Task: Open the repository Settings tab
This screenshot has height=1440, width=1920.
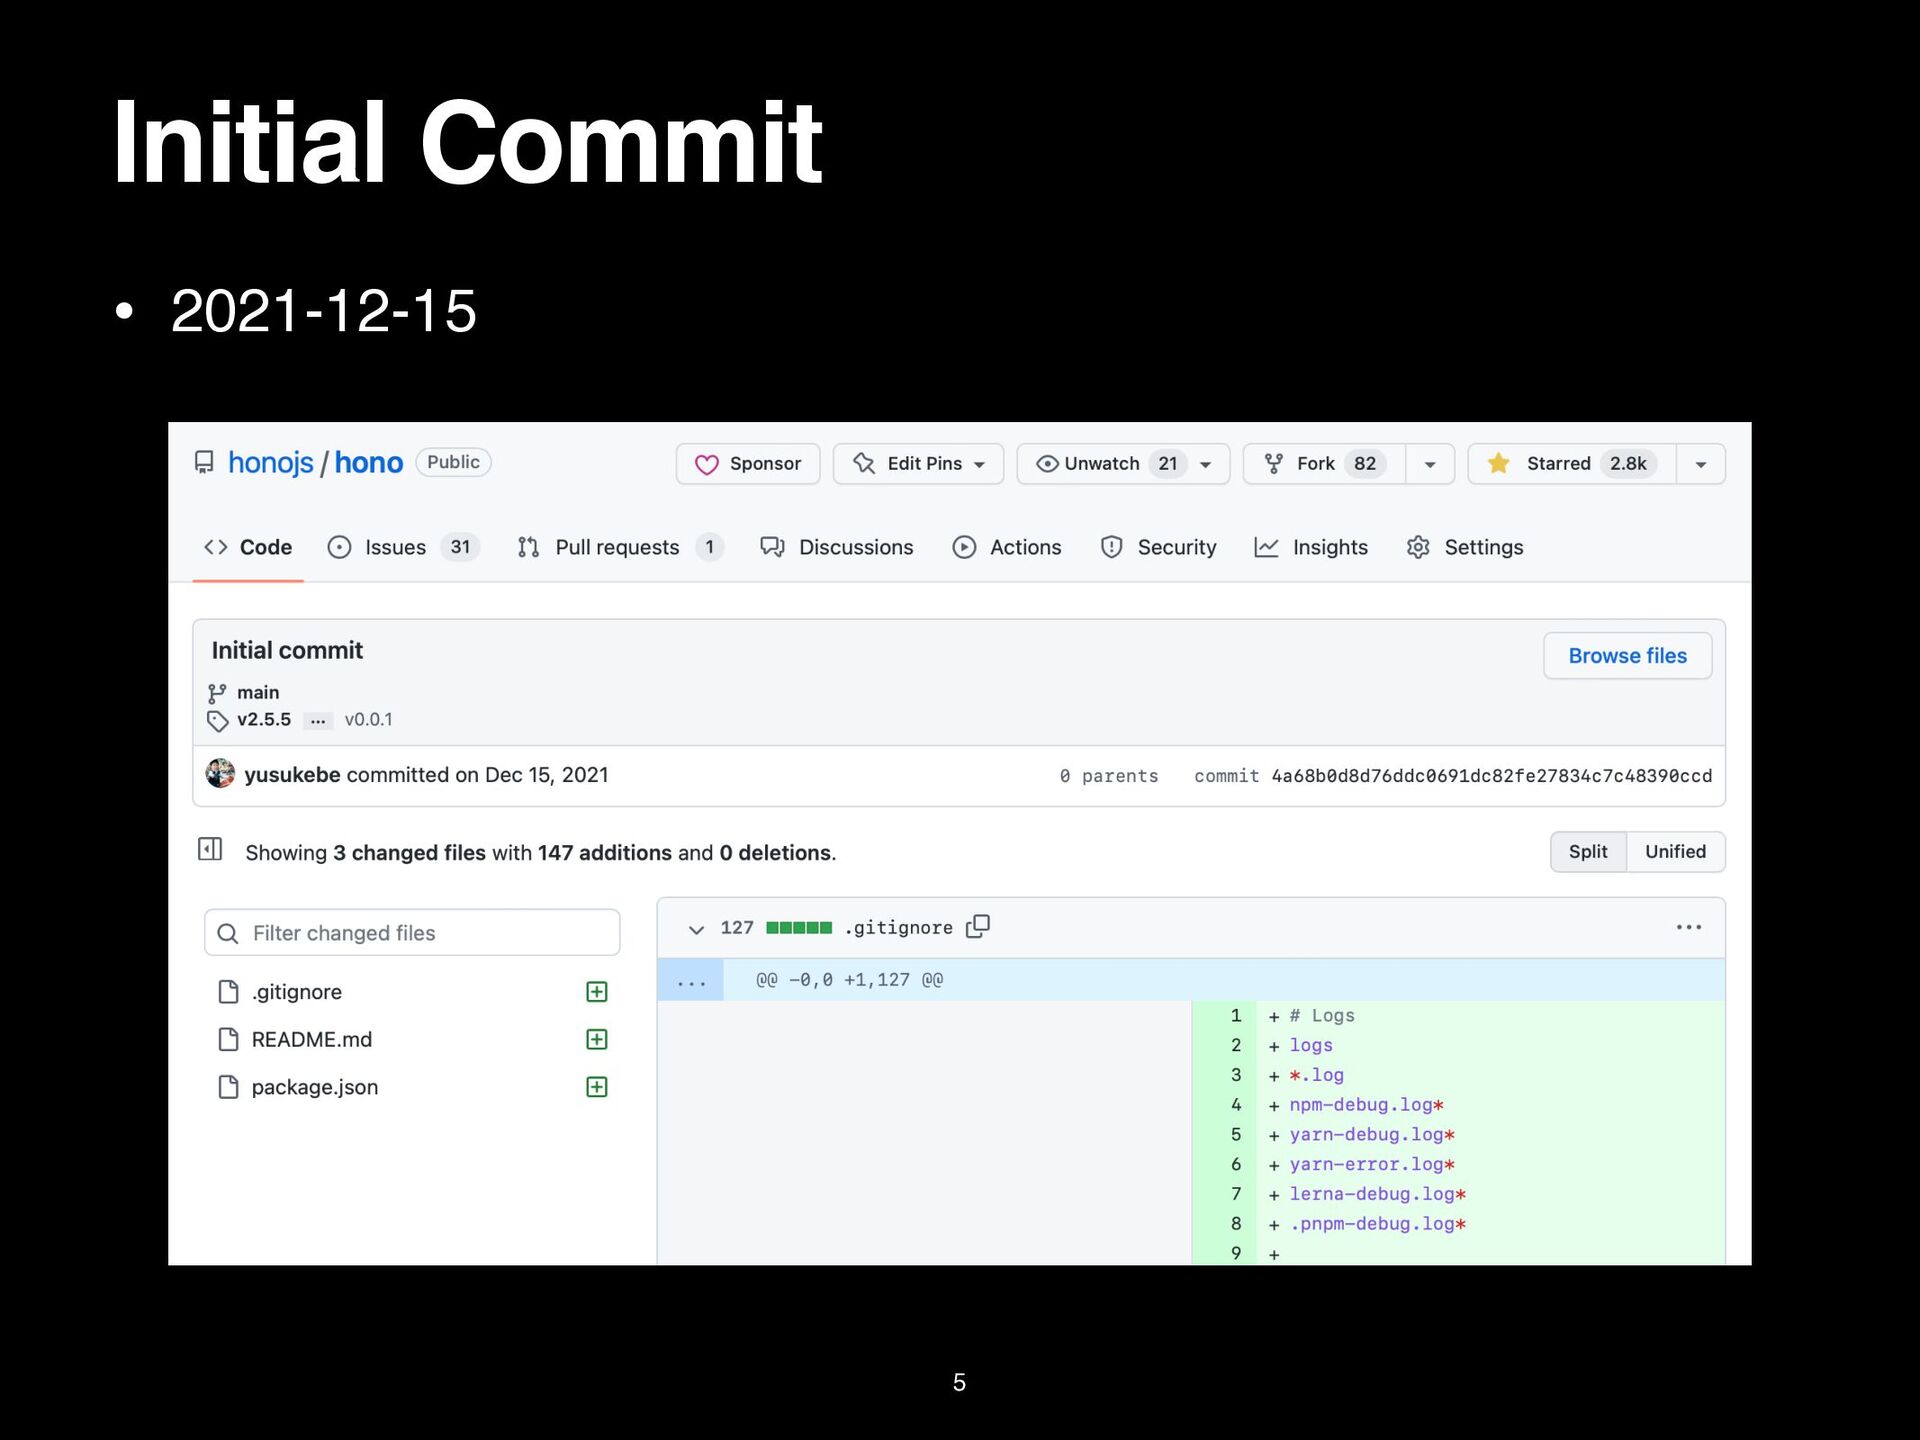Action: pyautogui.click(x=1465, y=547)
